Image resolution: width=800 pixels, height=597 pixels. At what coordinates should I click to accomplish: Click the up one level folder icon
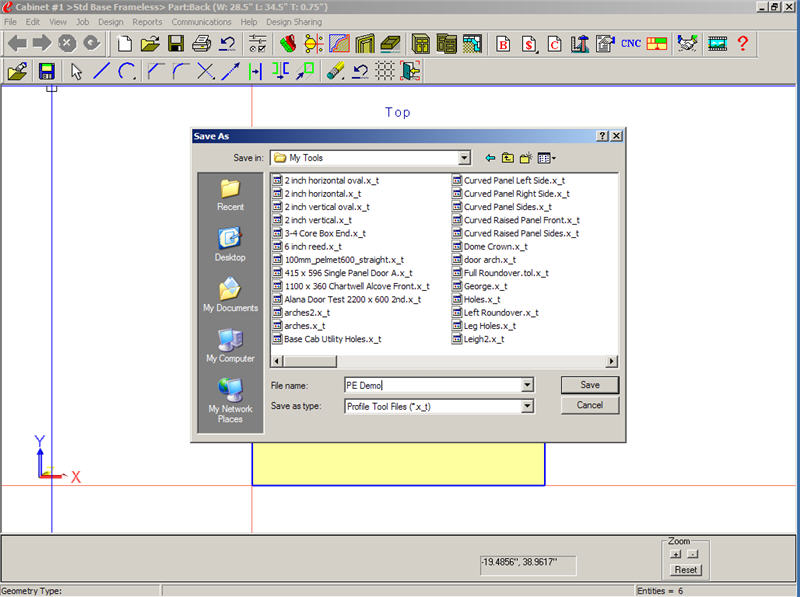pyautogui.click(x=508, y=158)
